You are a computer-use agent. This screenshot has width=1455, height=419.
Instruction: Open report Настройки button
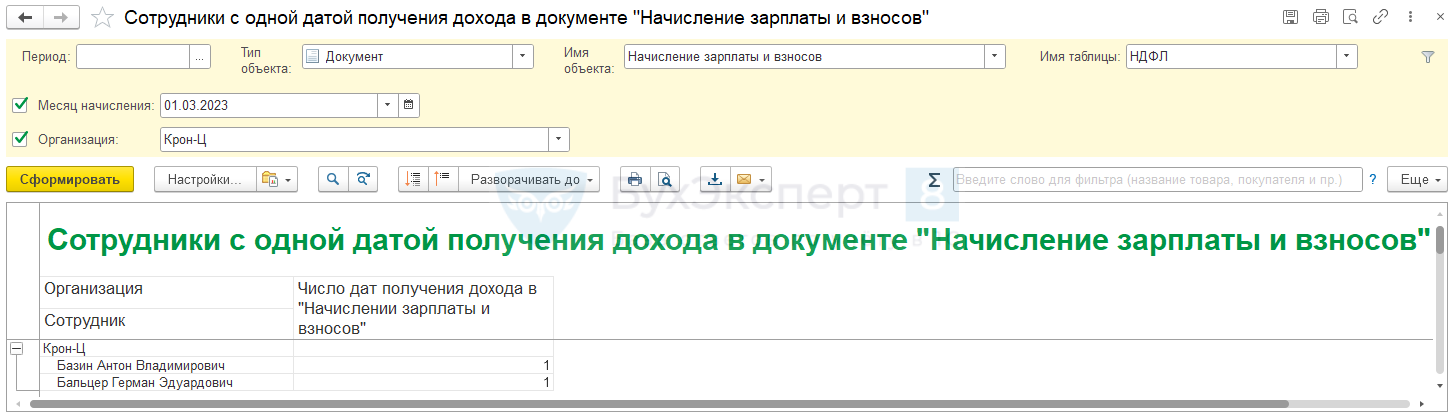tap(205, 180)
